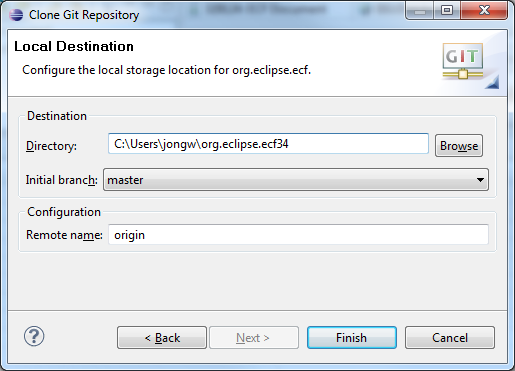Click the 'Local Destination' page heading
The image size is (515, 371).
coord(74,46)
